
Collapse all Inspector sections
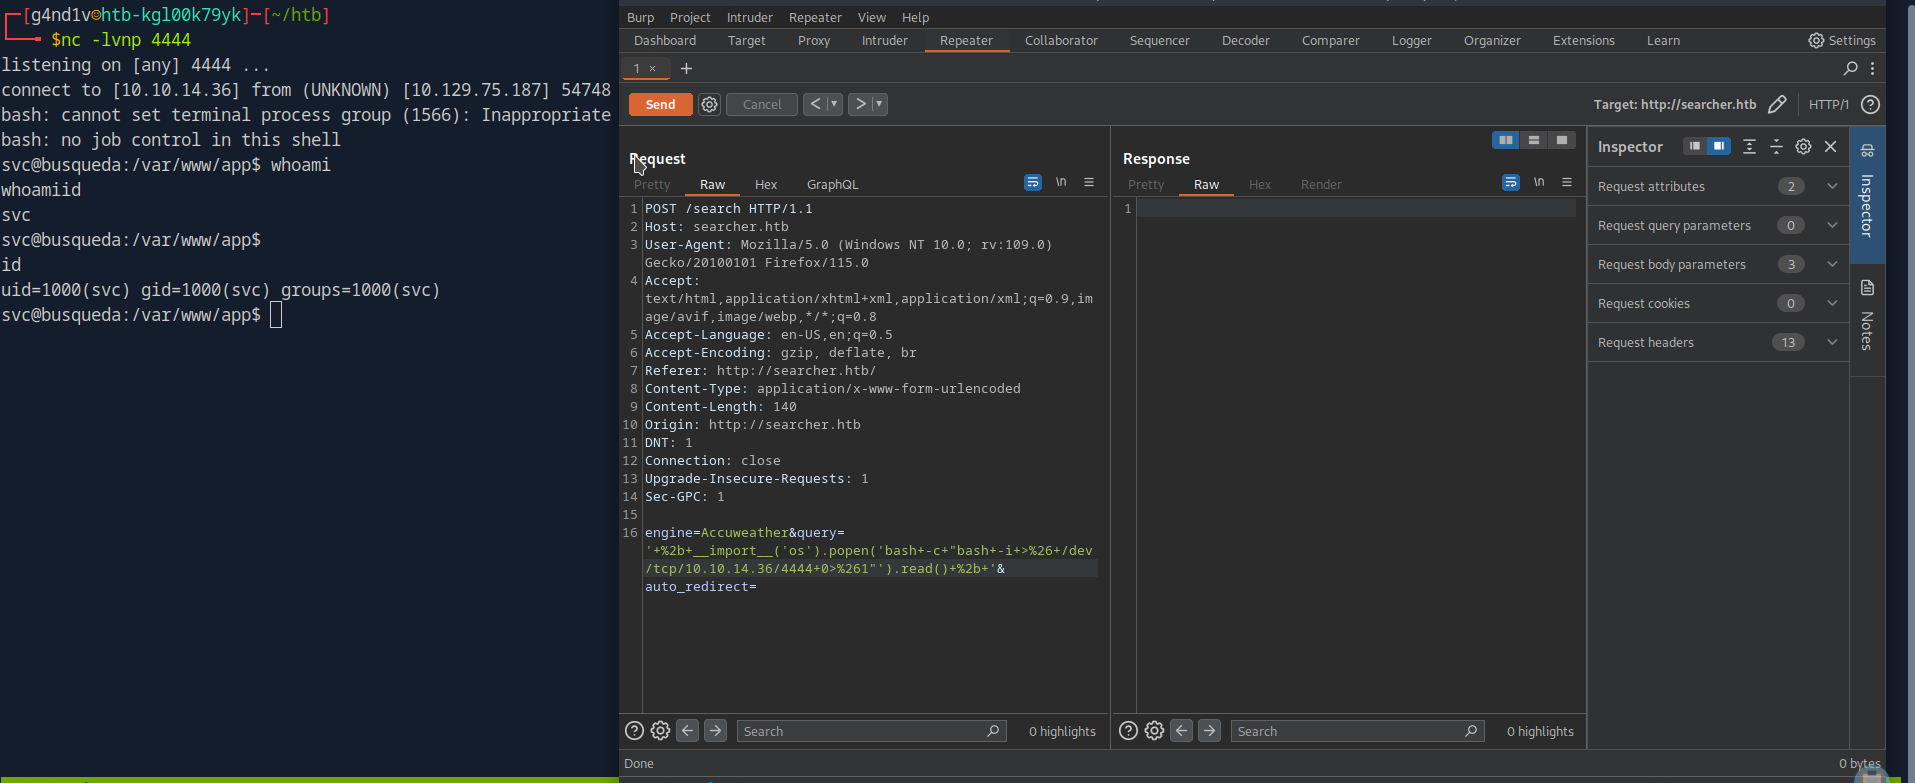1776,146
